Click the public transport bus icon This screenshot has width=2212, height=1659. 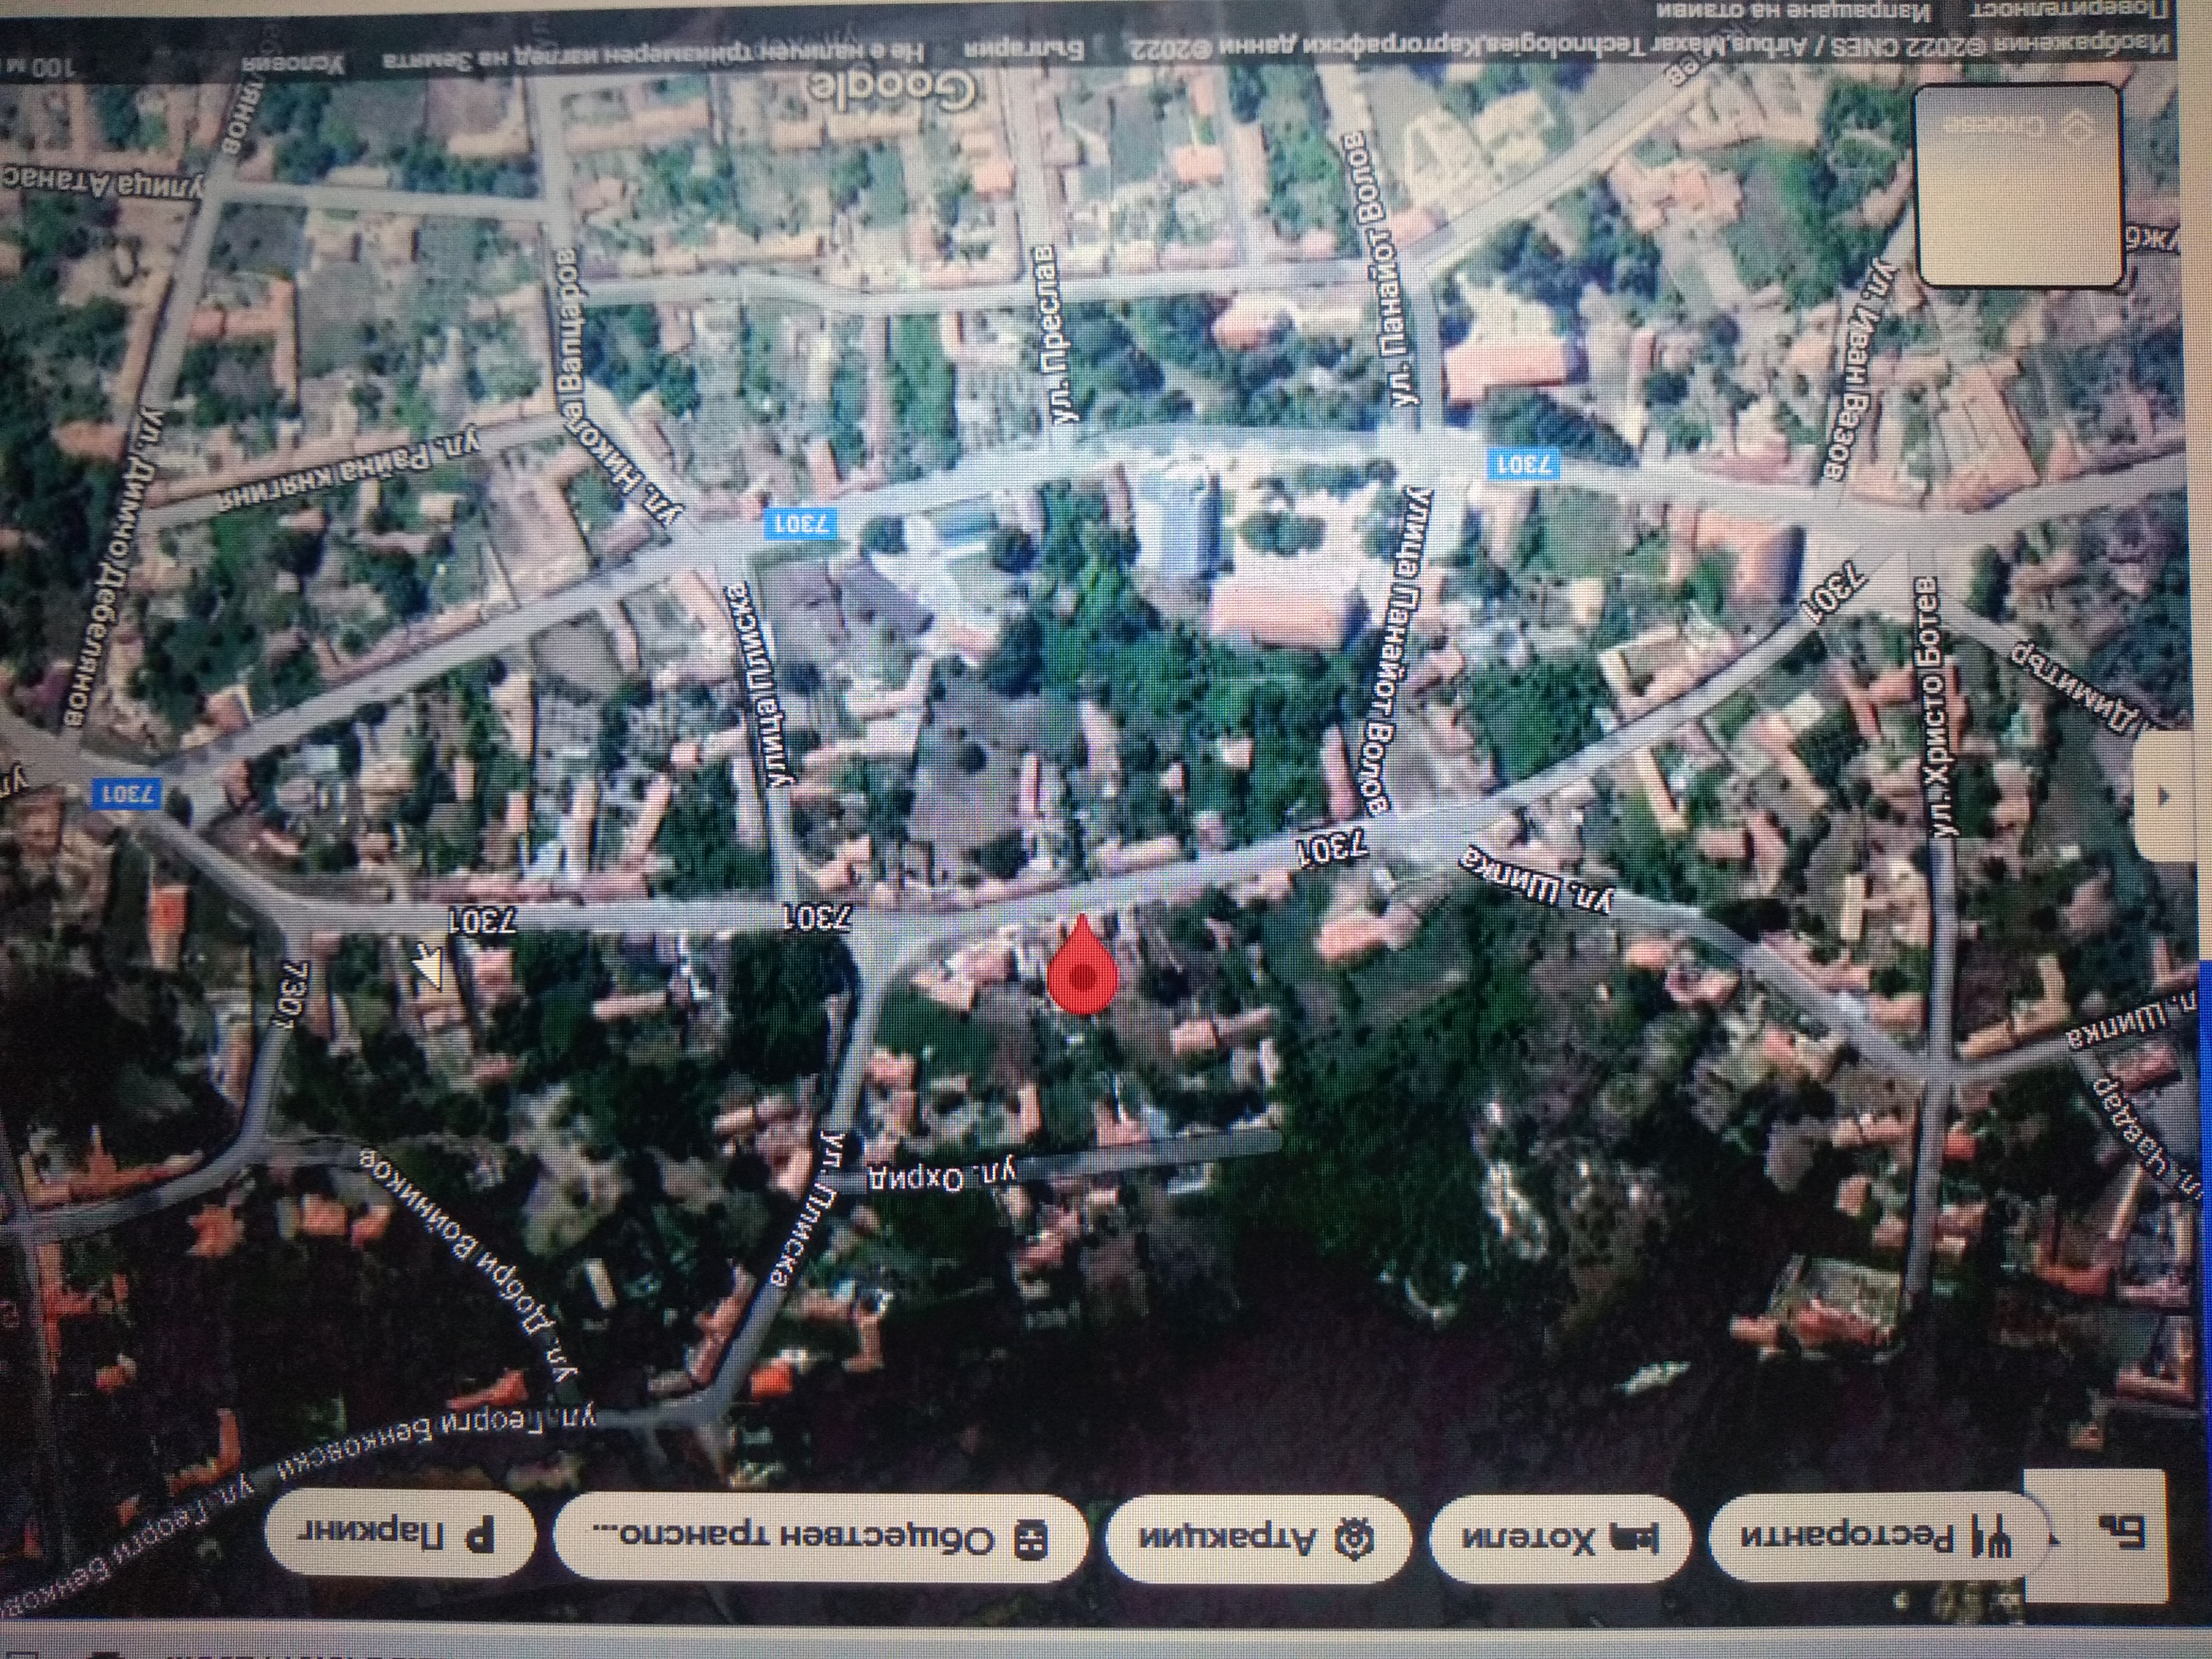click(x=1032, y=1541)
